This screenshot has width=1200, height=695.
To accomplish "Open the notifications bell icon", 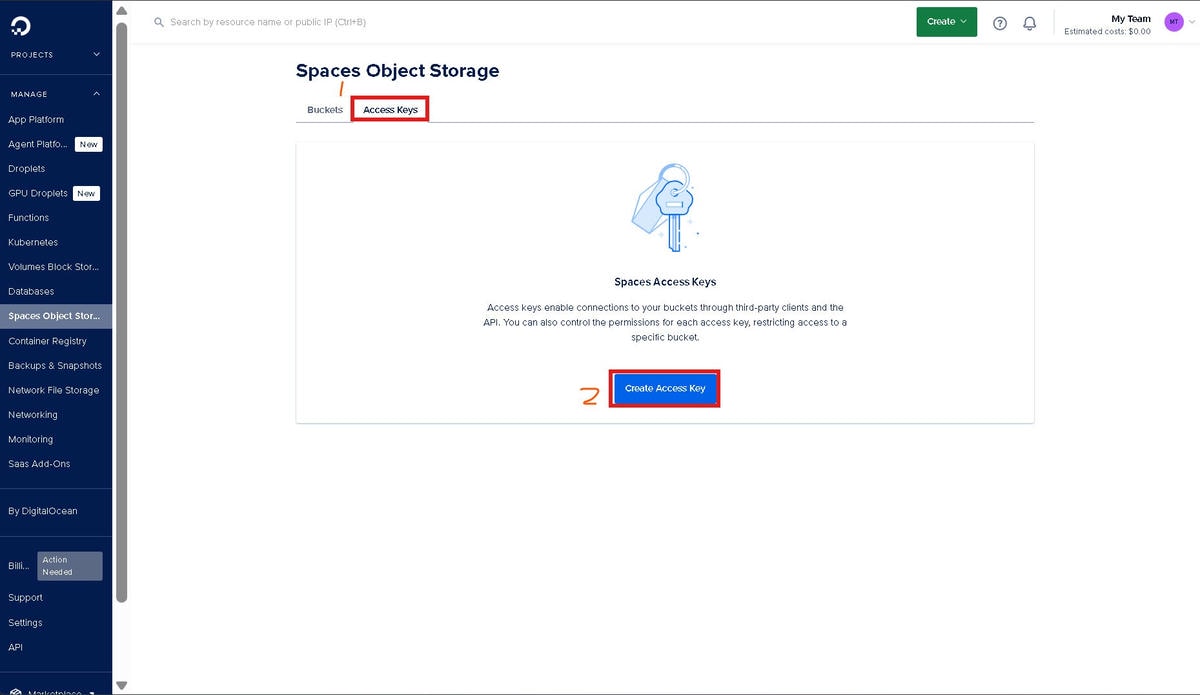I will coord(1029,23).
